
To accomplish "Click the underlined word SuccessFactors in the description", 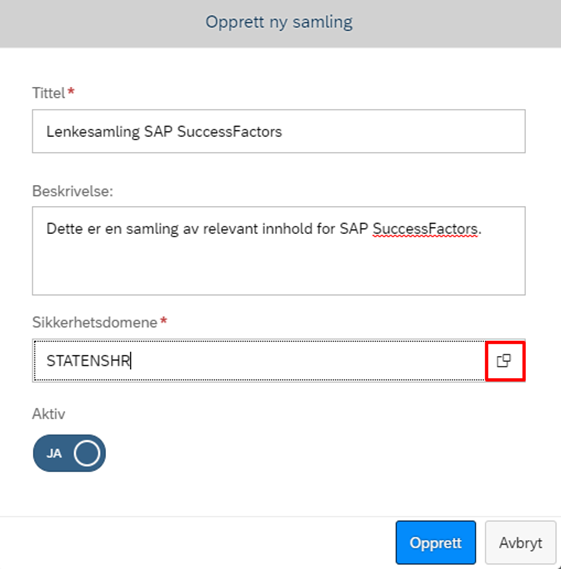I will click(425, 229).
